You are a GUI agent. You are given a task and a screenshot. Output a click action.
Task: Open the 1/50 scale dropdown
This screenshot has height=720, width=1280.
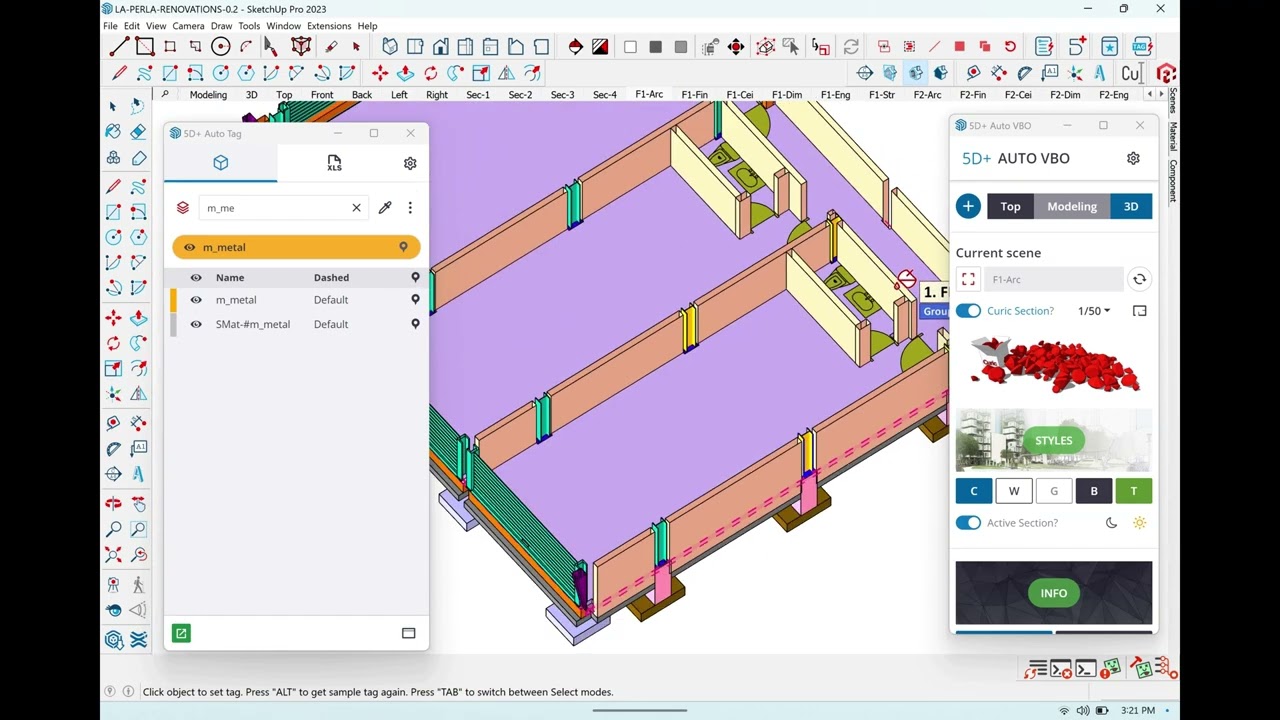(x=1093, y=311)
